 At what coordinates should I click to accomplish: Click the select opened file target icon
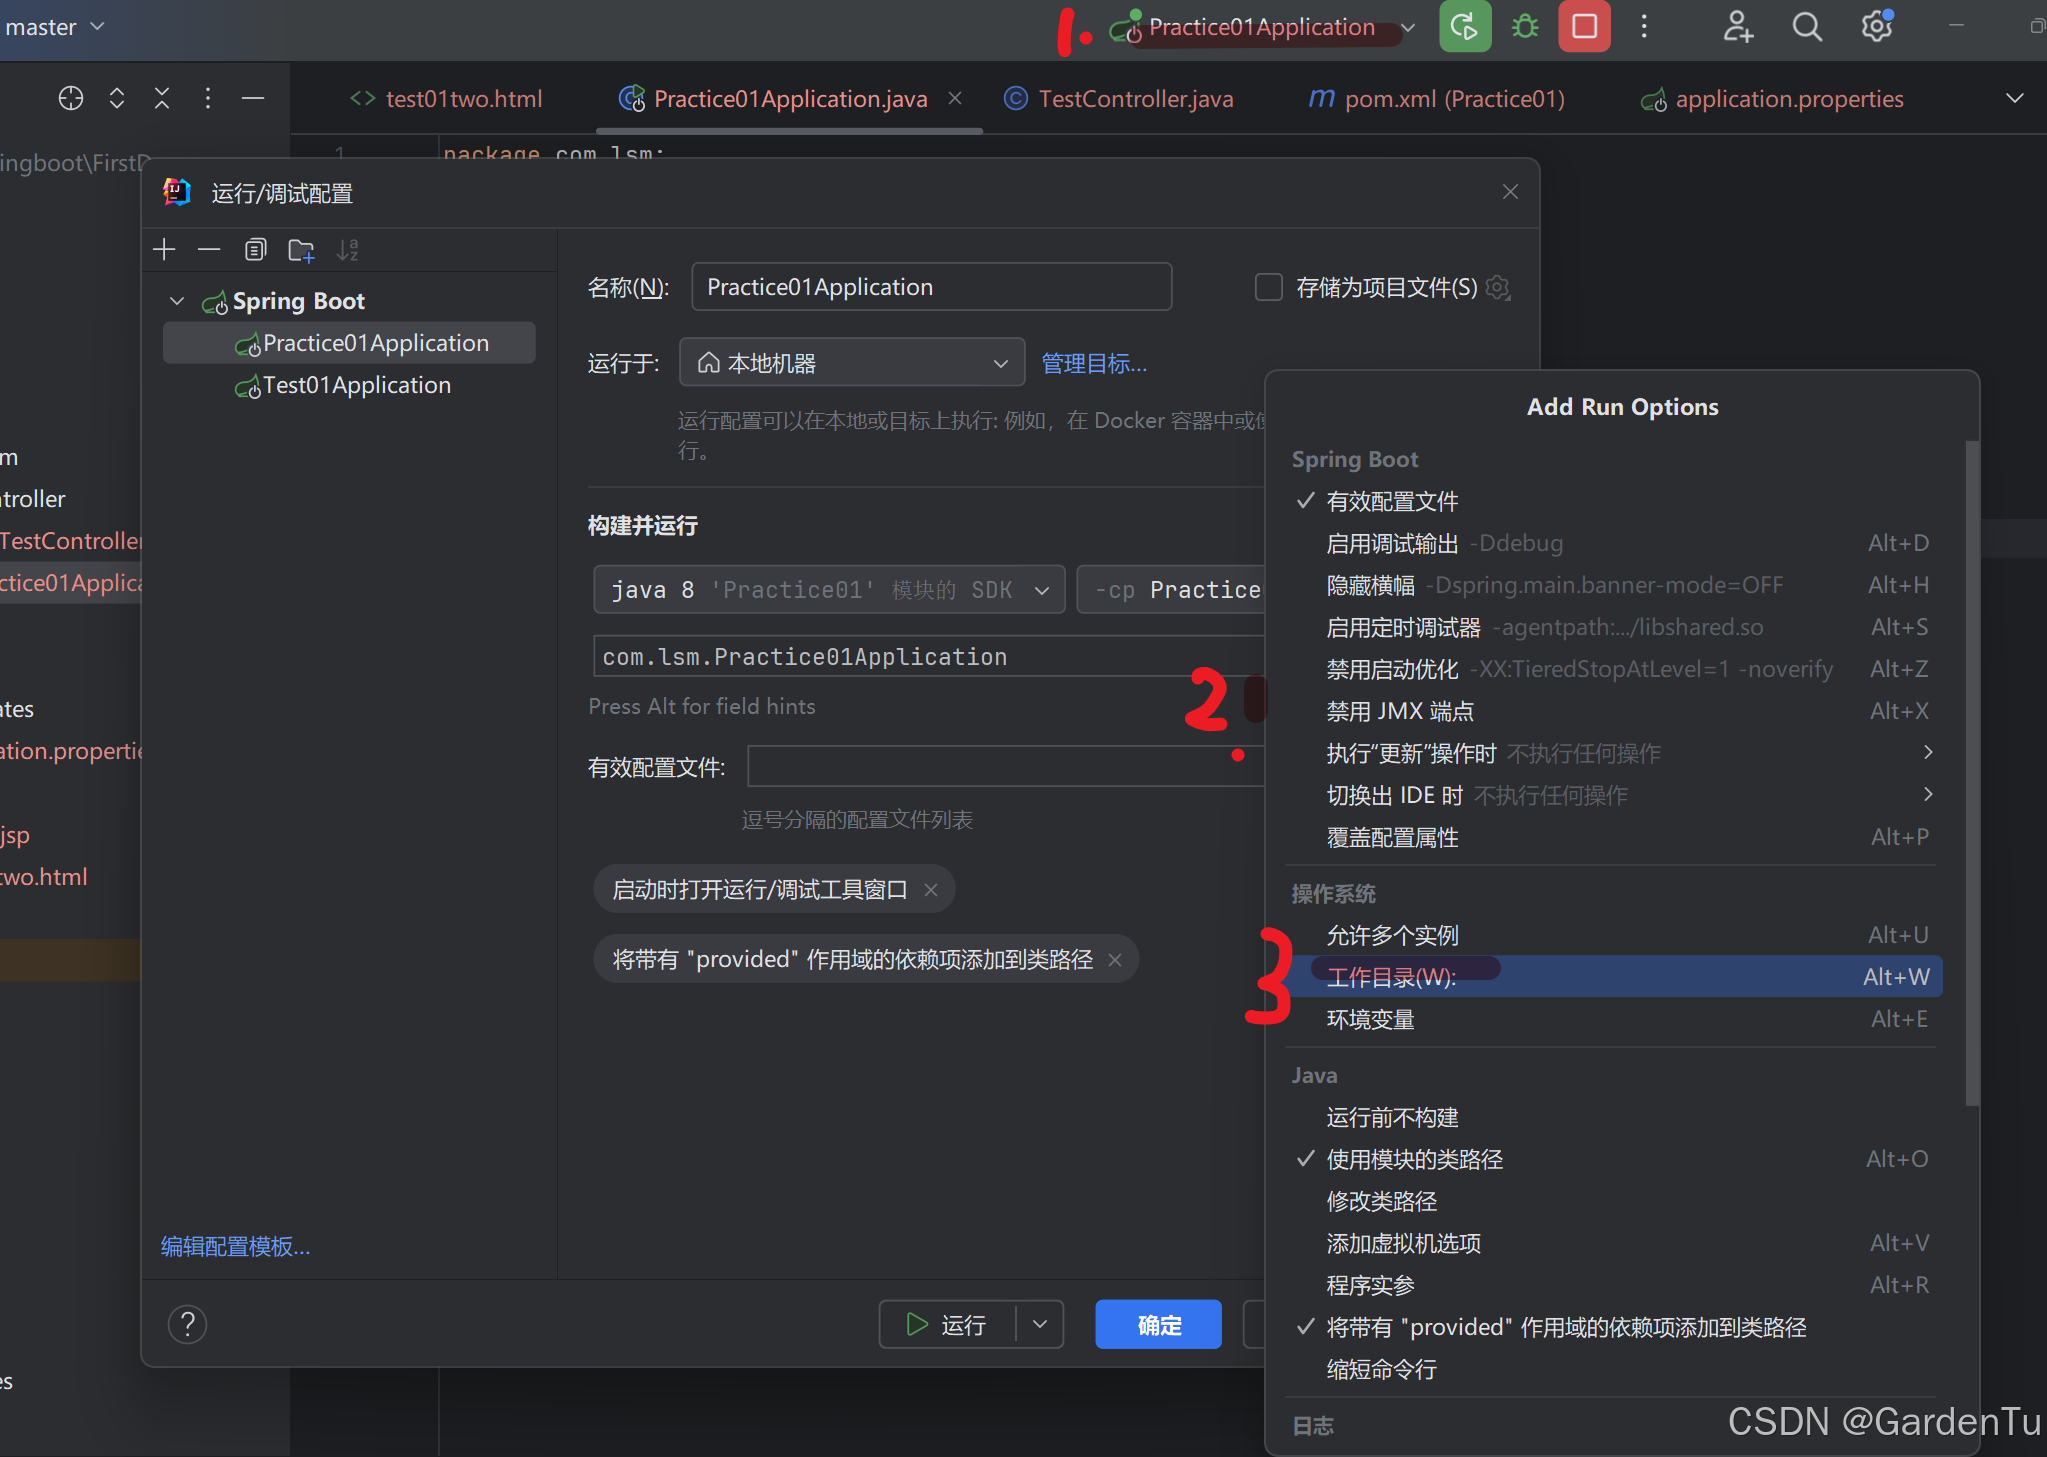(71, 98)
